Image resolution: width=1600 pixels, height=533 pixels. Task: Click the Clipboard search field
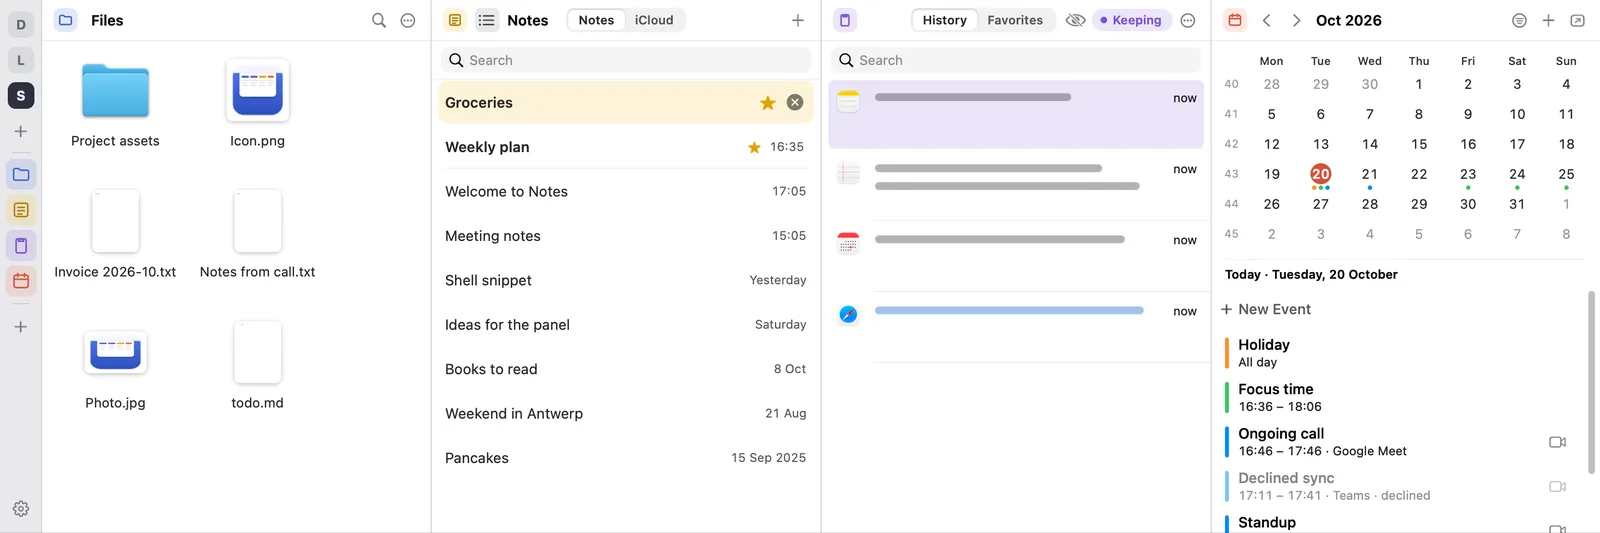pyautogui.click(x=1016, y=60)
